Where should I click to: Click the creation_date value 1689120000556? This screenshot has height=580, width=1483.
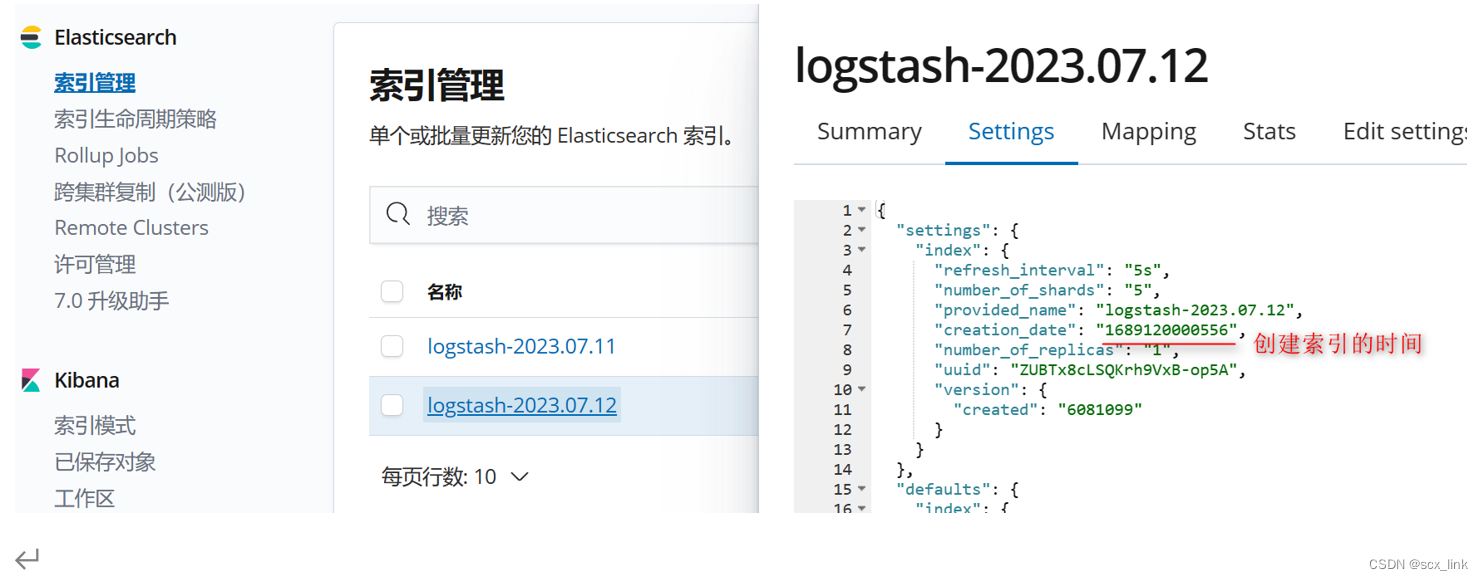pyautogui.click(x=1167, y=330)
